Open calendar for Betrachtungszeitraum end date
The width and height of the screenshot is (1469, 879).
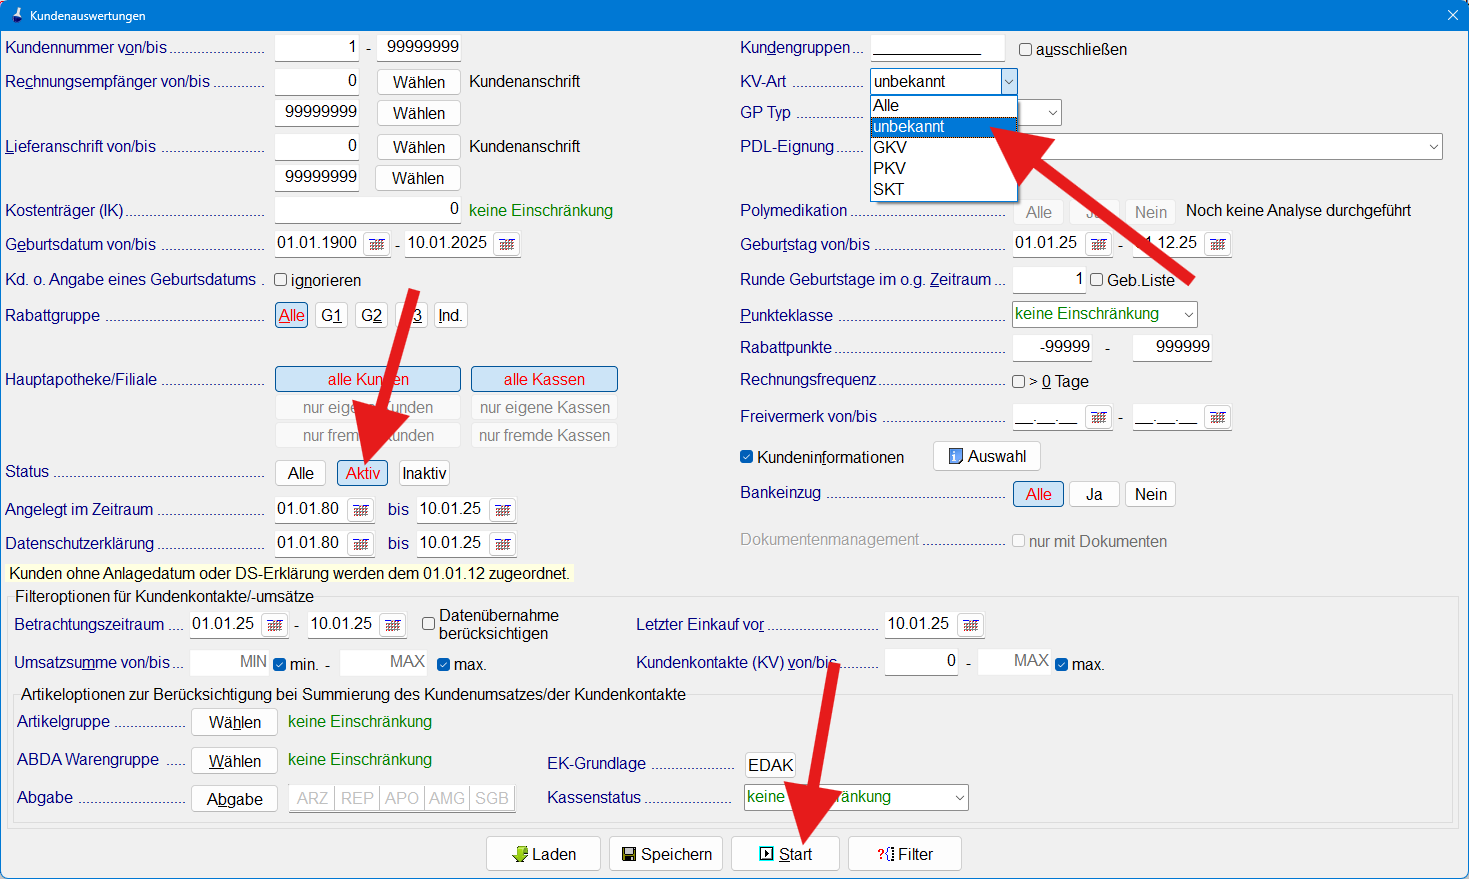click(x=393, y=625)
